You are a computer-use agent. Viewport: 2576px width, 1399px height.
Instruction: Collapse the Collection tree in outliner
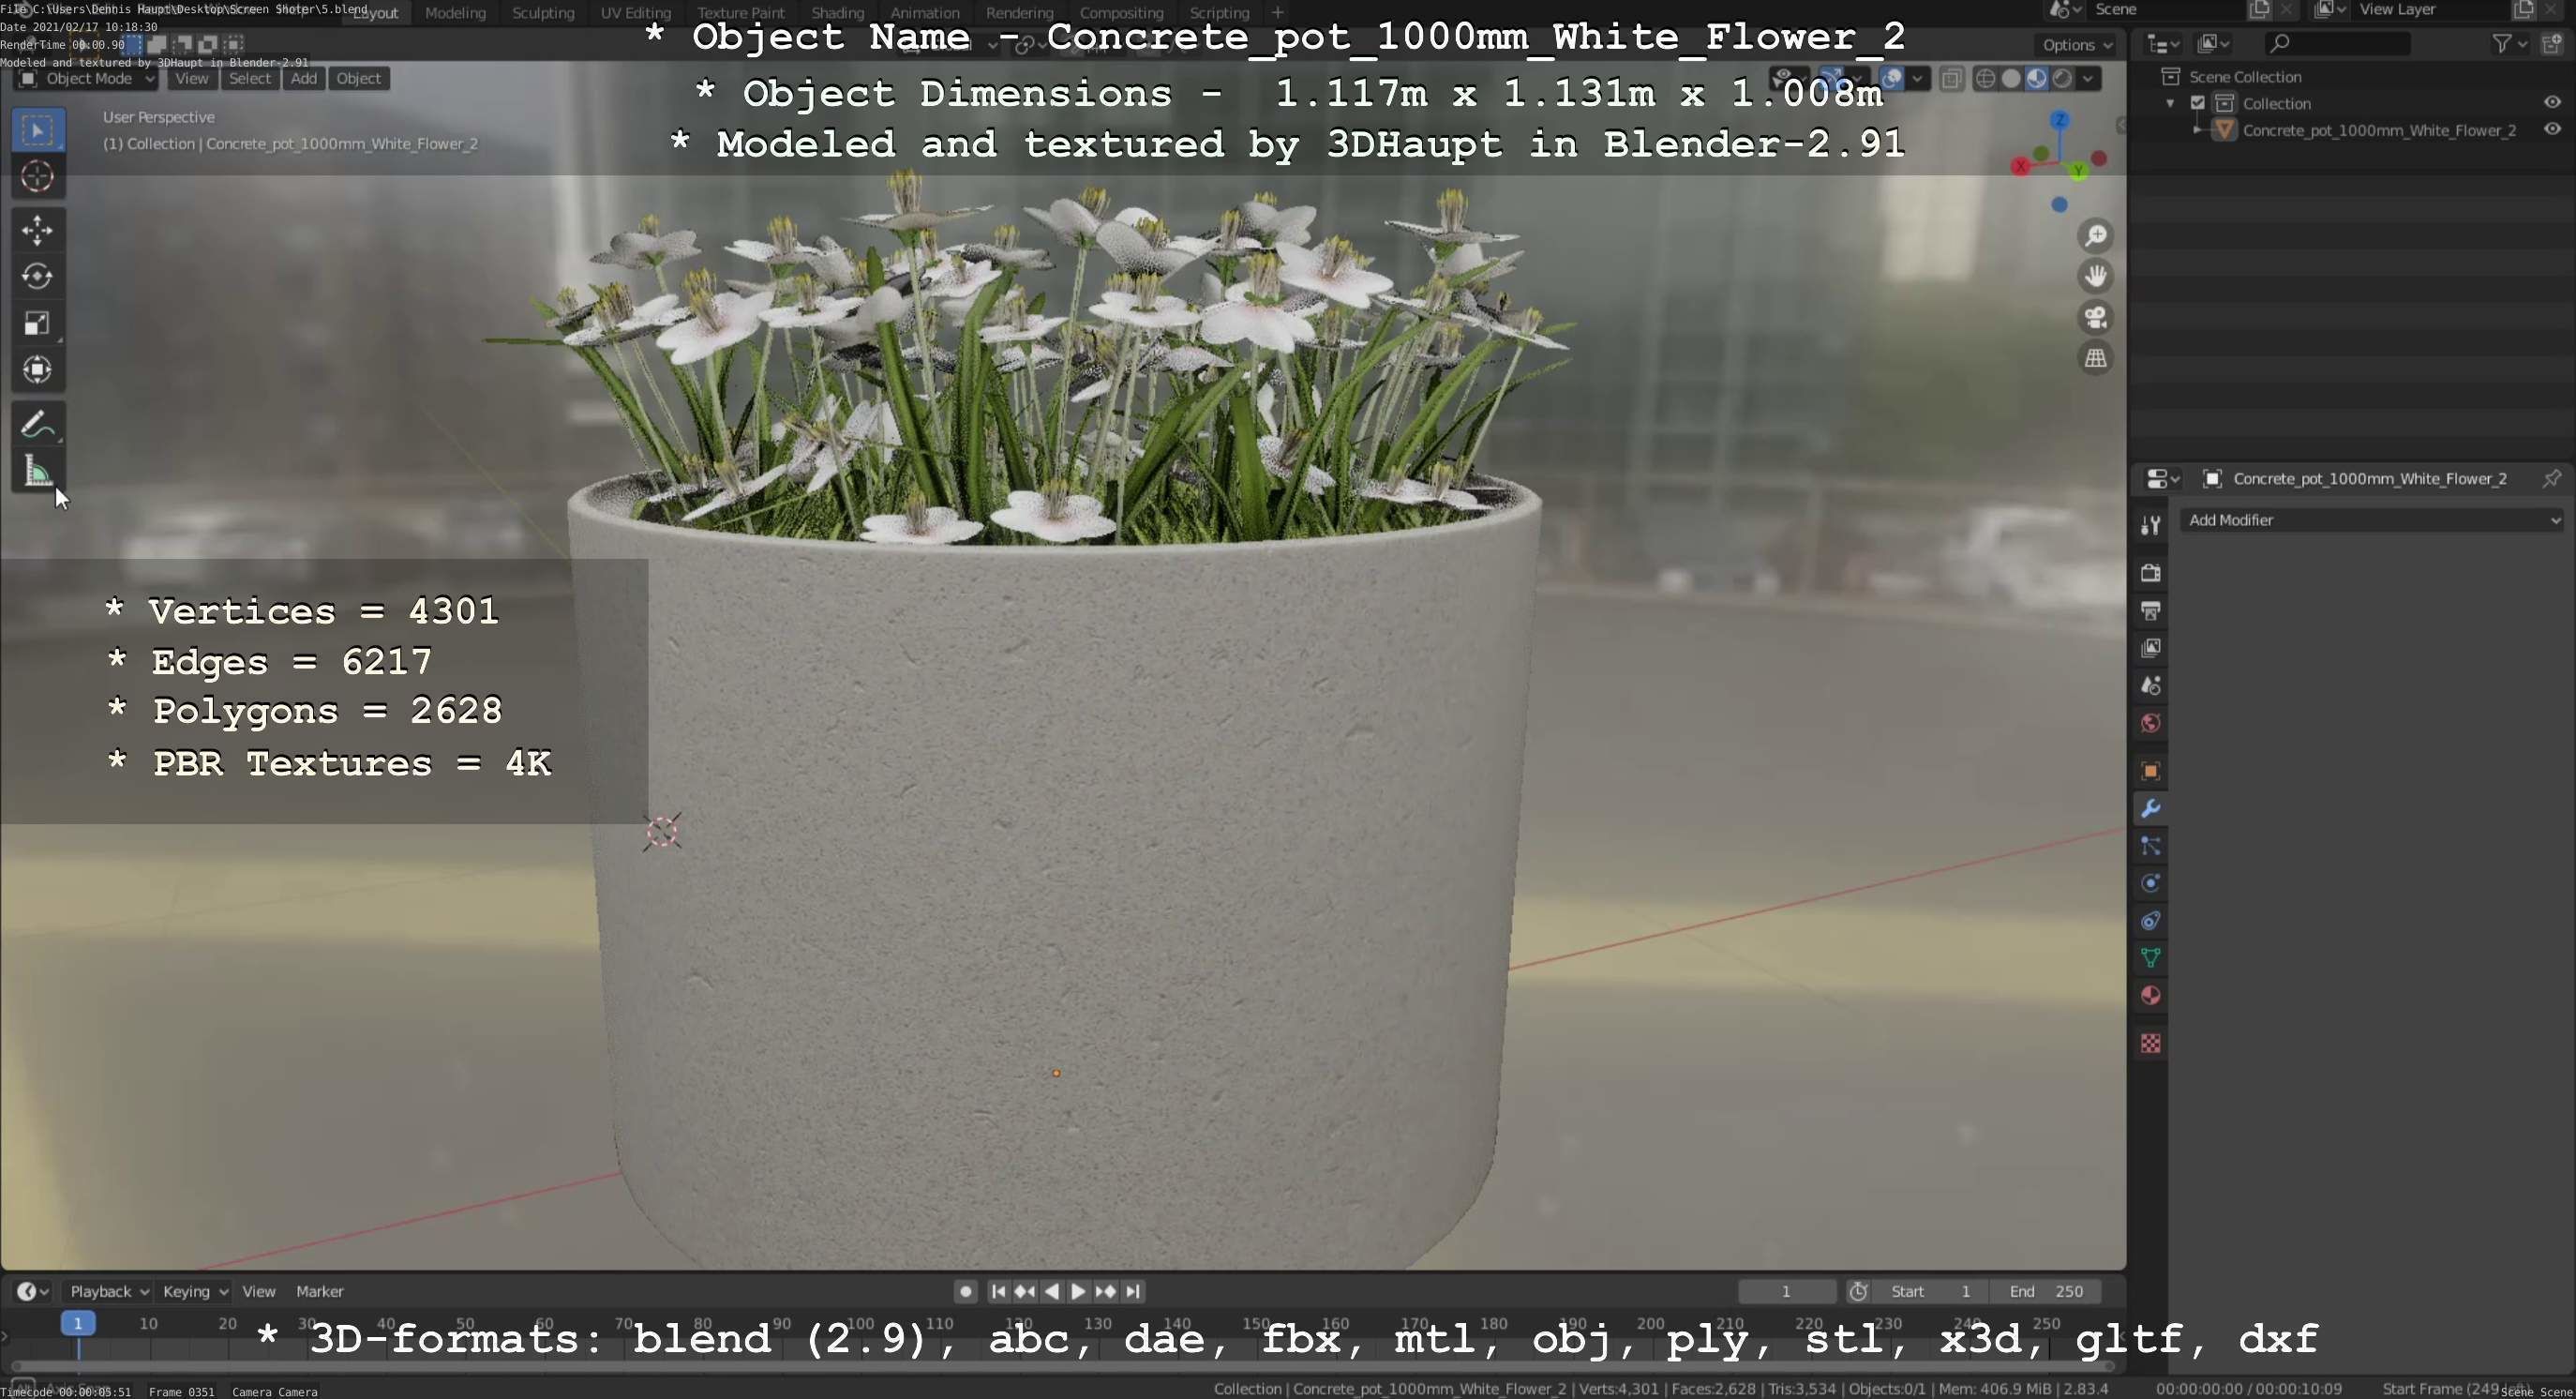click(x=2170, y=103)
